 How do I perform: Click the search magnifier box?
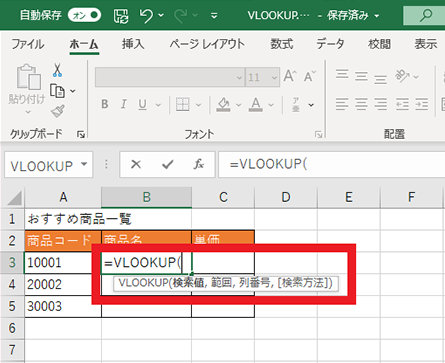click(425, 15)
